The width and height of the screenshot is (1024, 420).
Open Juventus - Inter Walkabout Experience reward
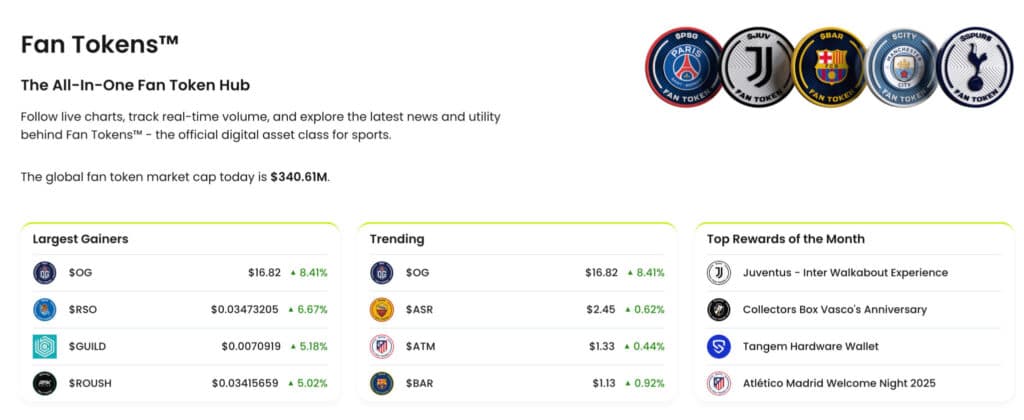[x=845, y=272]
